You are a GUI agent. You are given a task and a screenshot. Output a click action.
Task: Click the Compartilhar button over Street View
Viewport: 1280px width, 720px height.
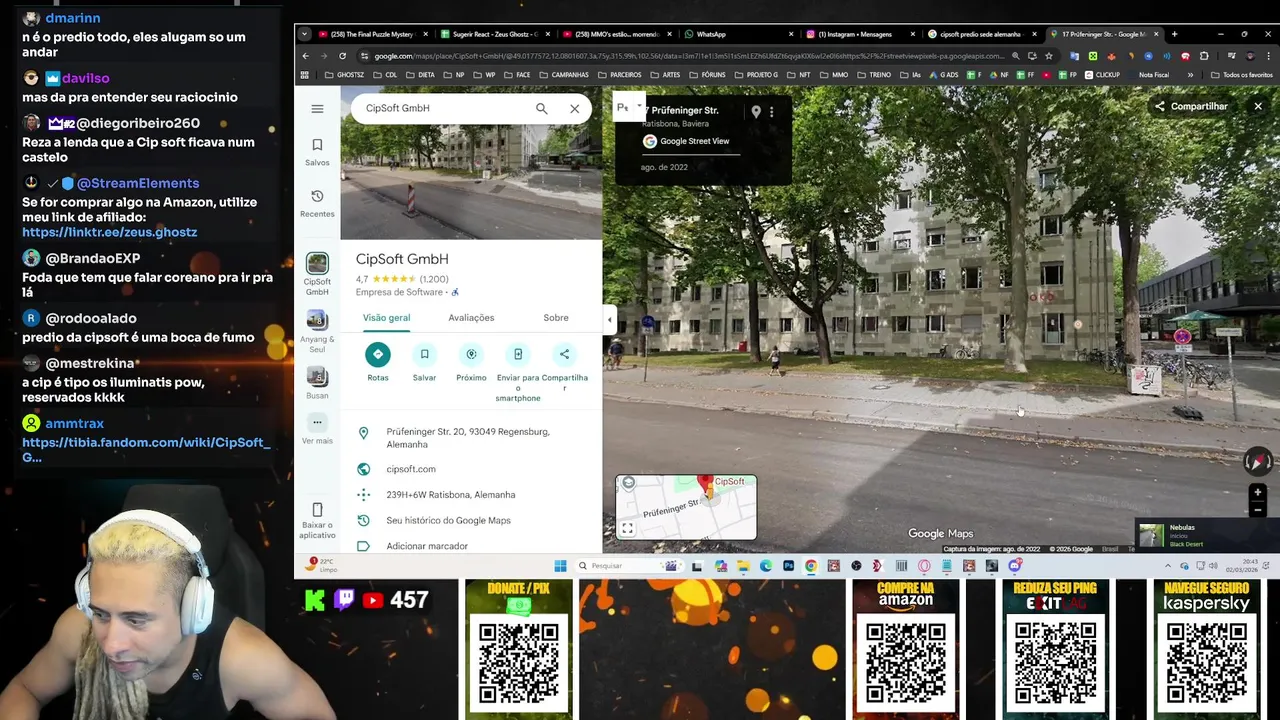pyautogui.click(x=1191, y=106)
